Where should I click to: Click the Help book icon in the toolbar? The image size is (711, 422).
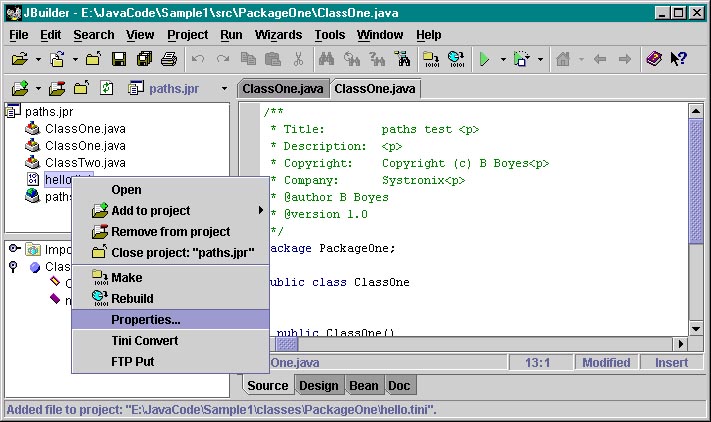pyautogui.click(x=653, y=60)
